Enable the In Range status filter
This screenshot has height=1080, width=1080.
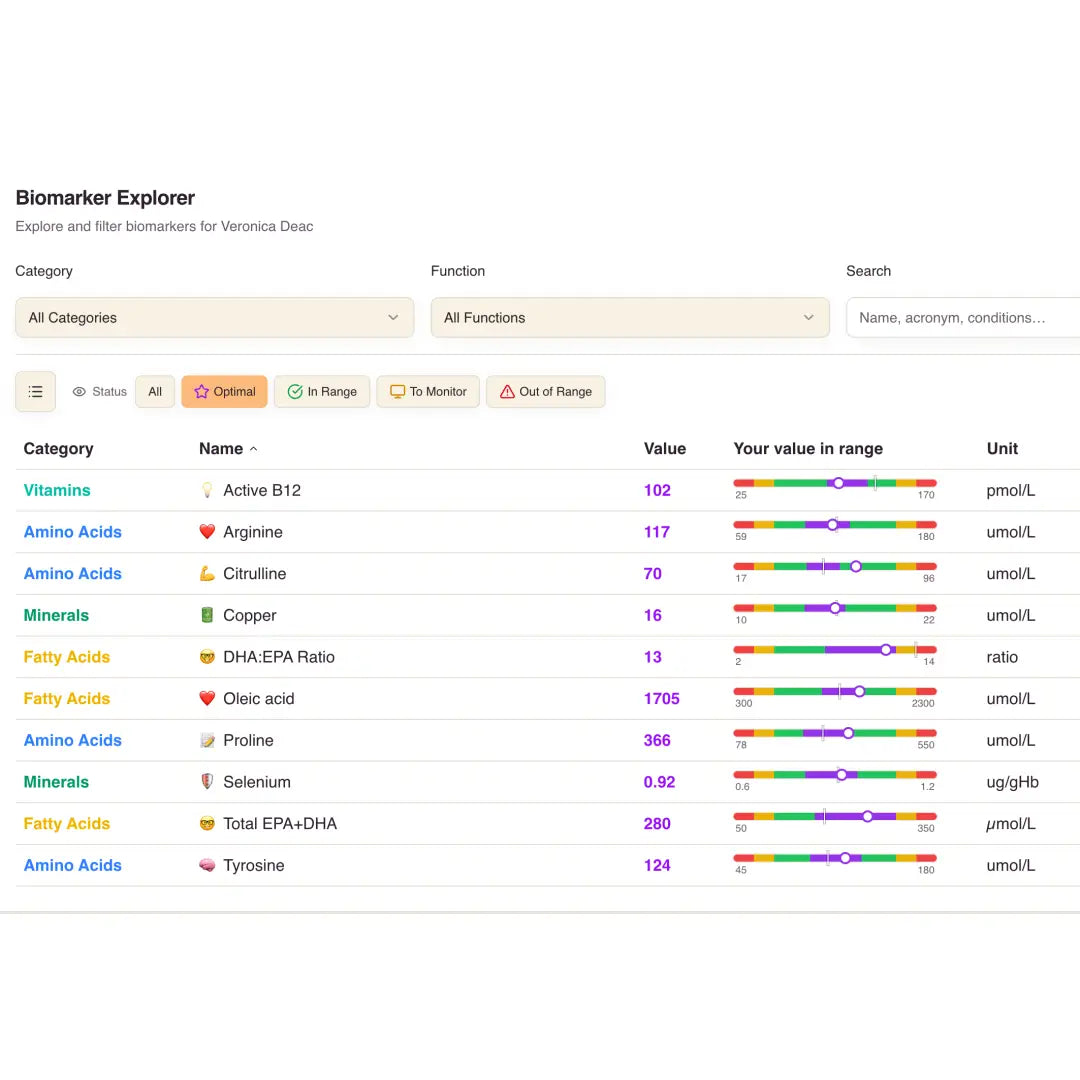[322, 392]
